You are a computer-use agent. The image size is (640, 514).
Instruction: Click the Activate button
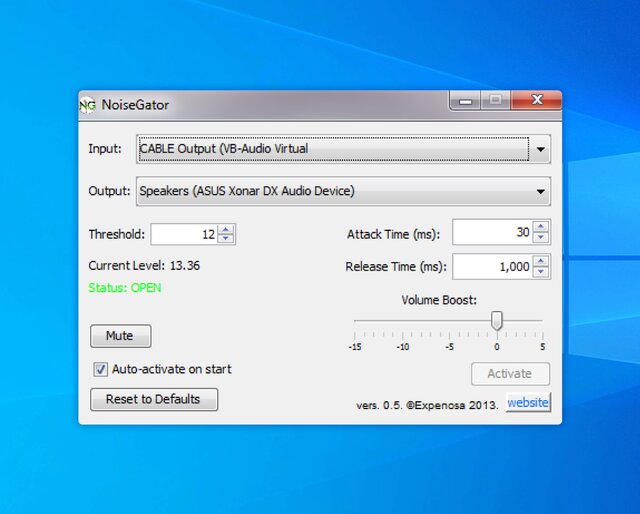point(510,374)
